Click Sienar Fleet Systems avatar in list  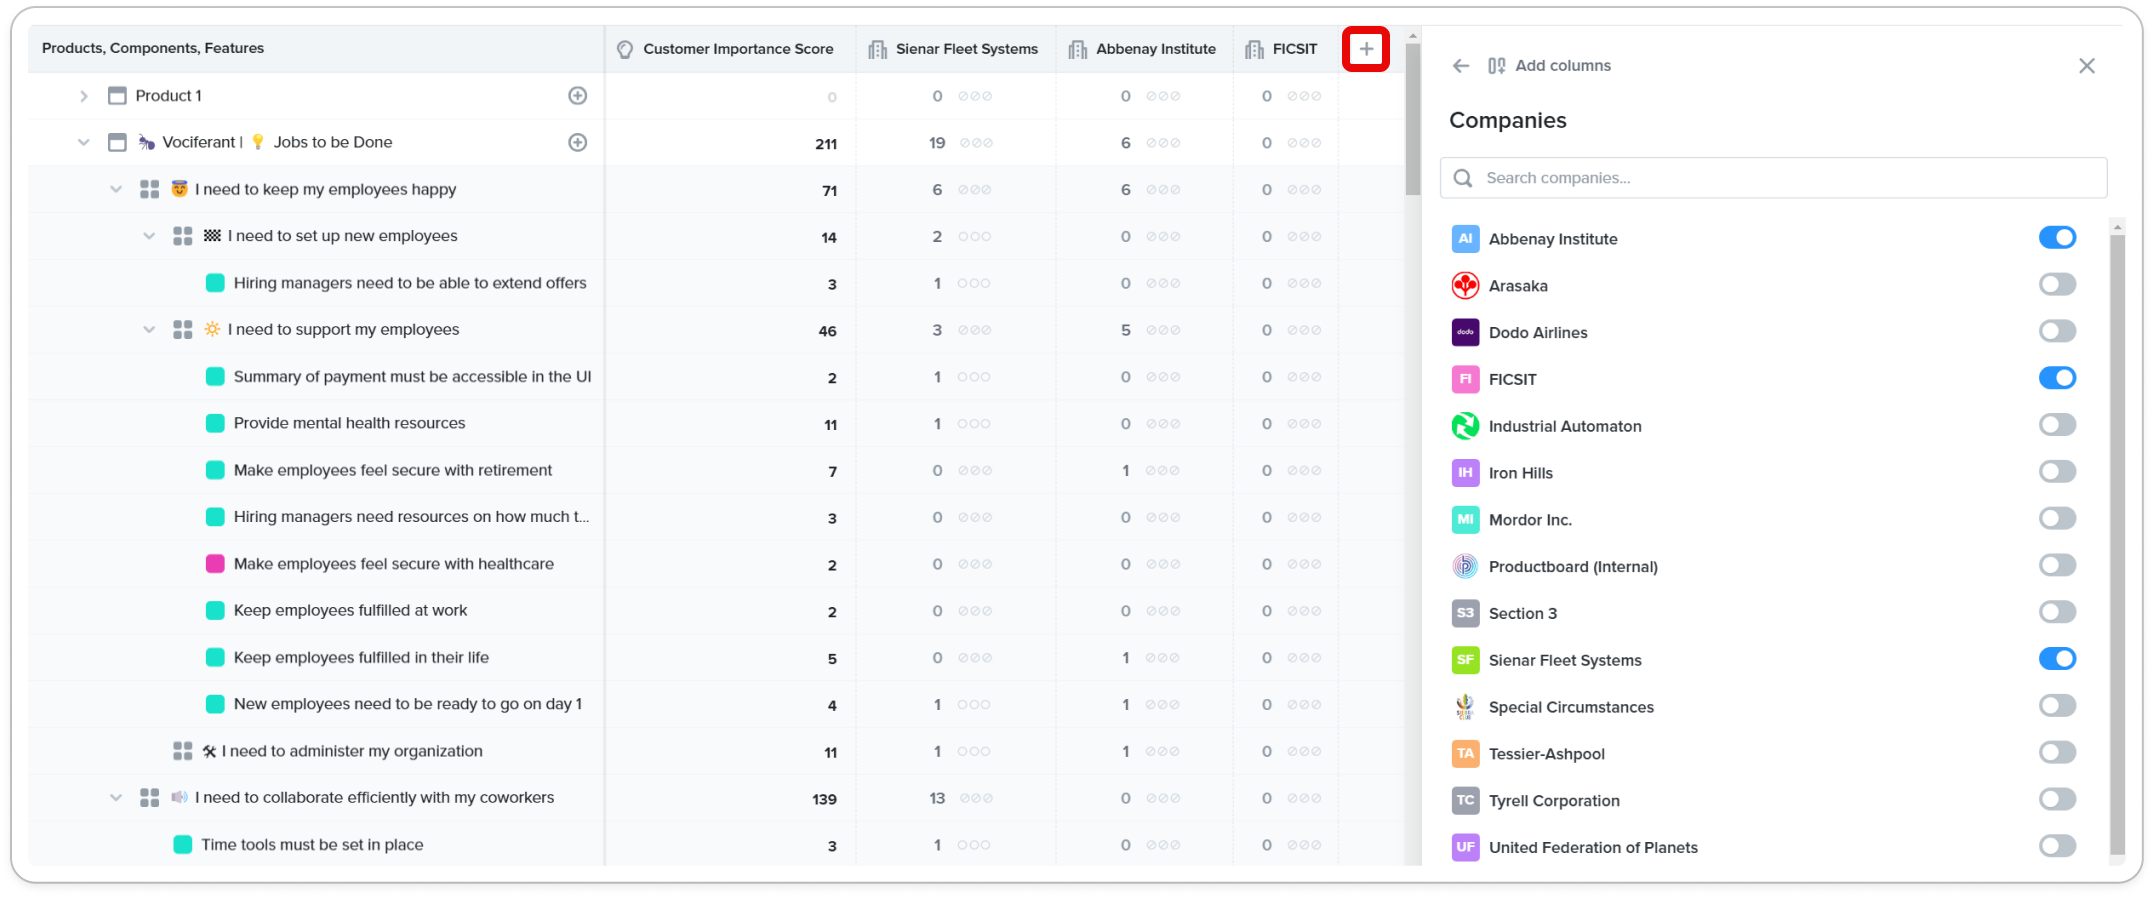(1465, 660)
